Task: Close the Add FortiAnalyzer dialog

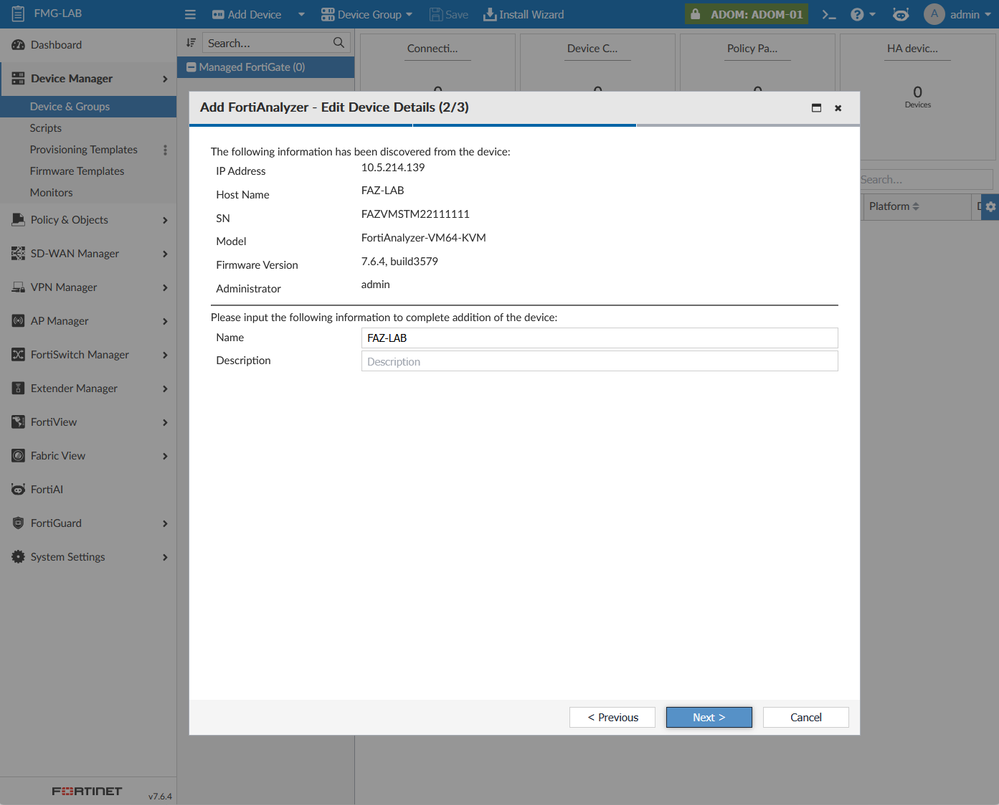Action: [838, 108]
